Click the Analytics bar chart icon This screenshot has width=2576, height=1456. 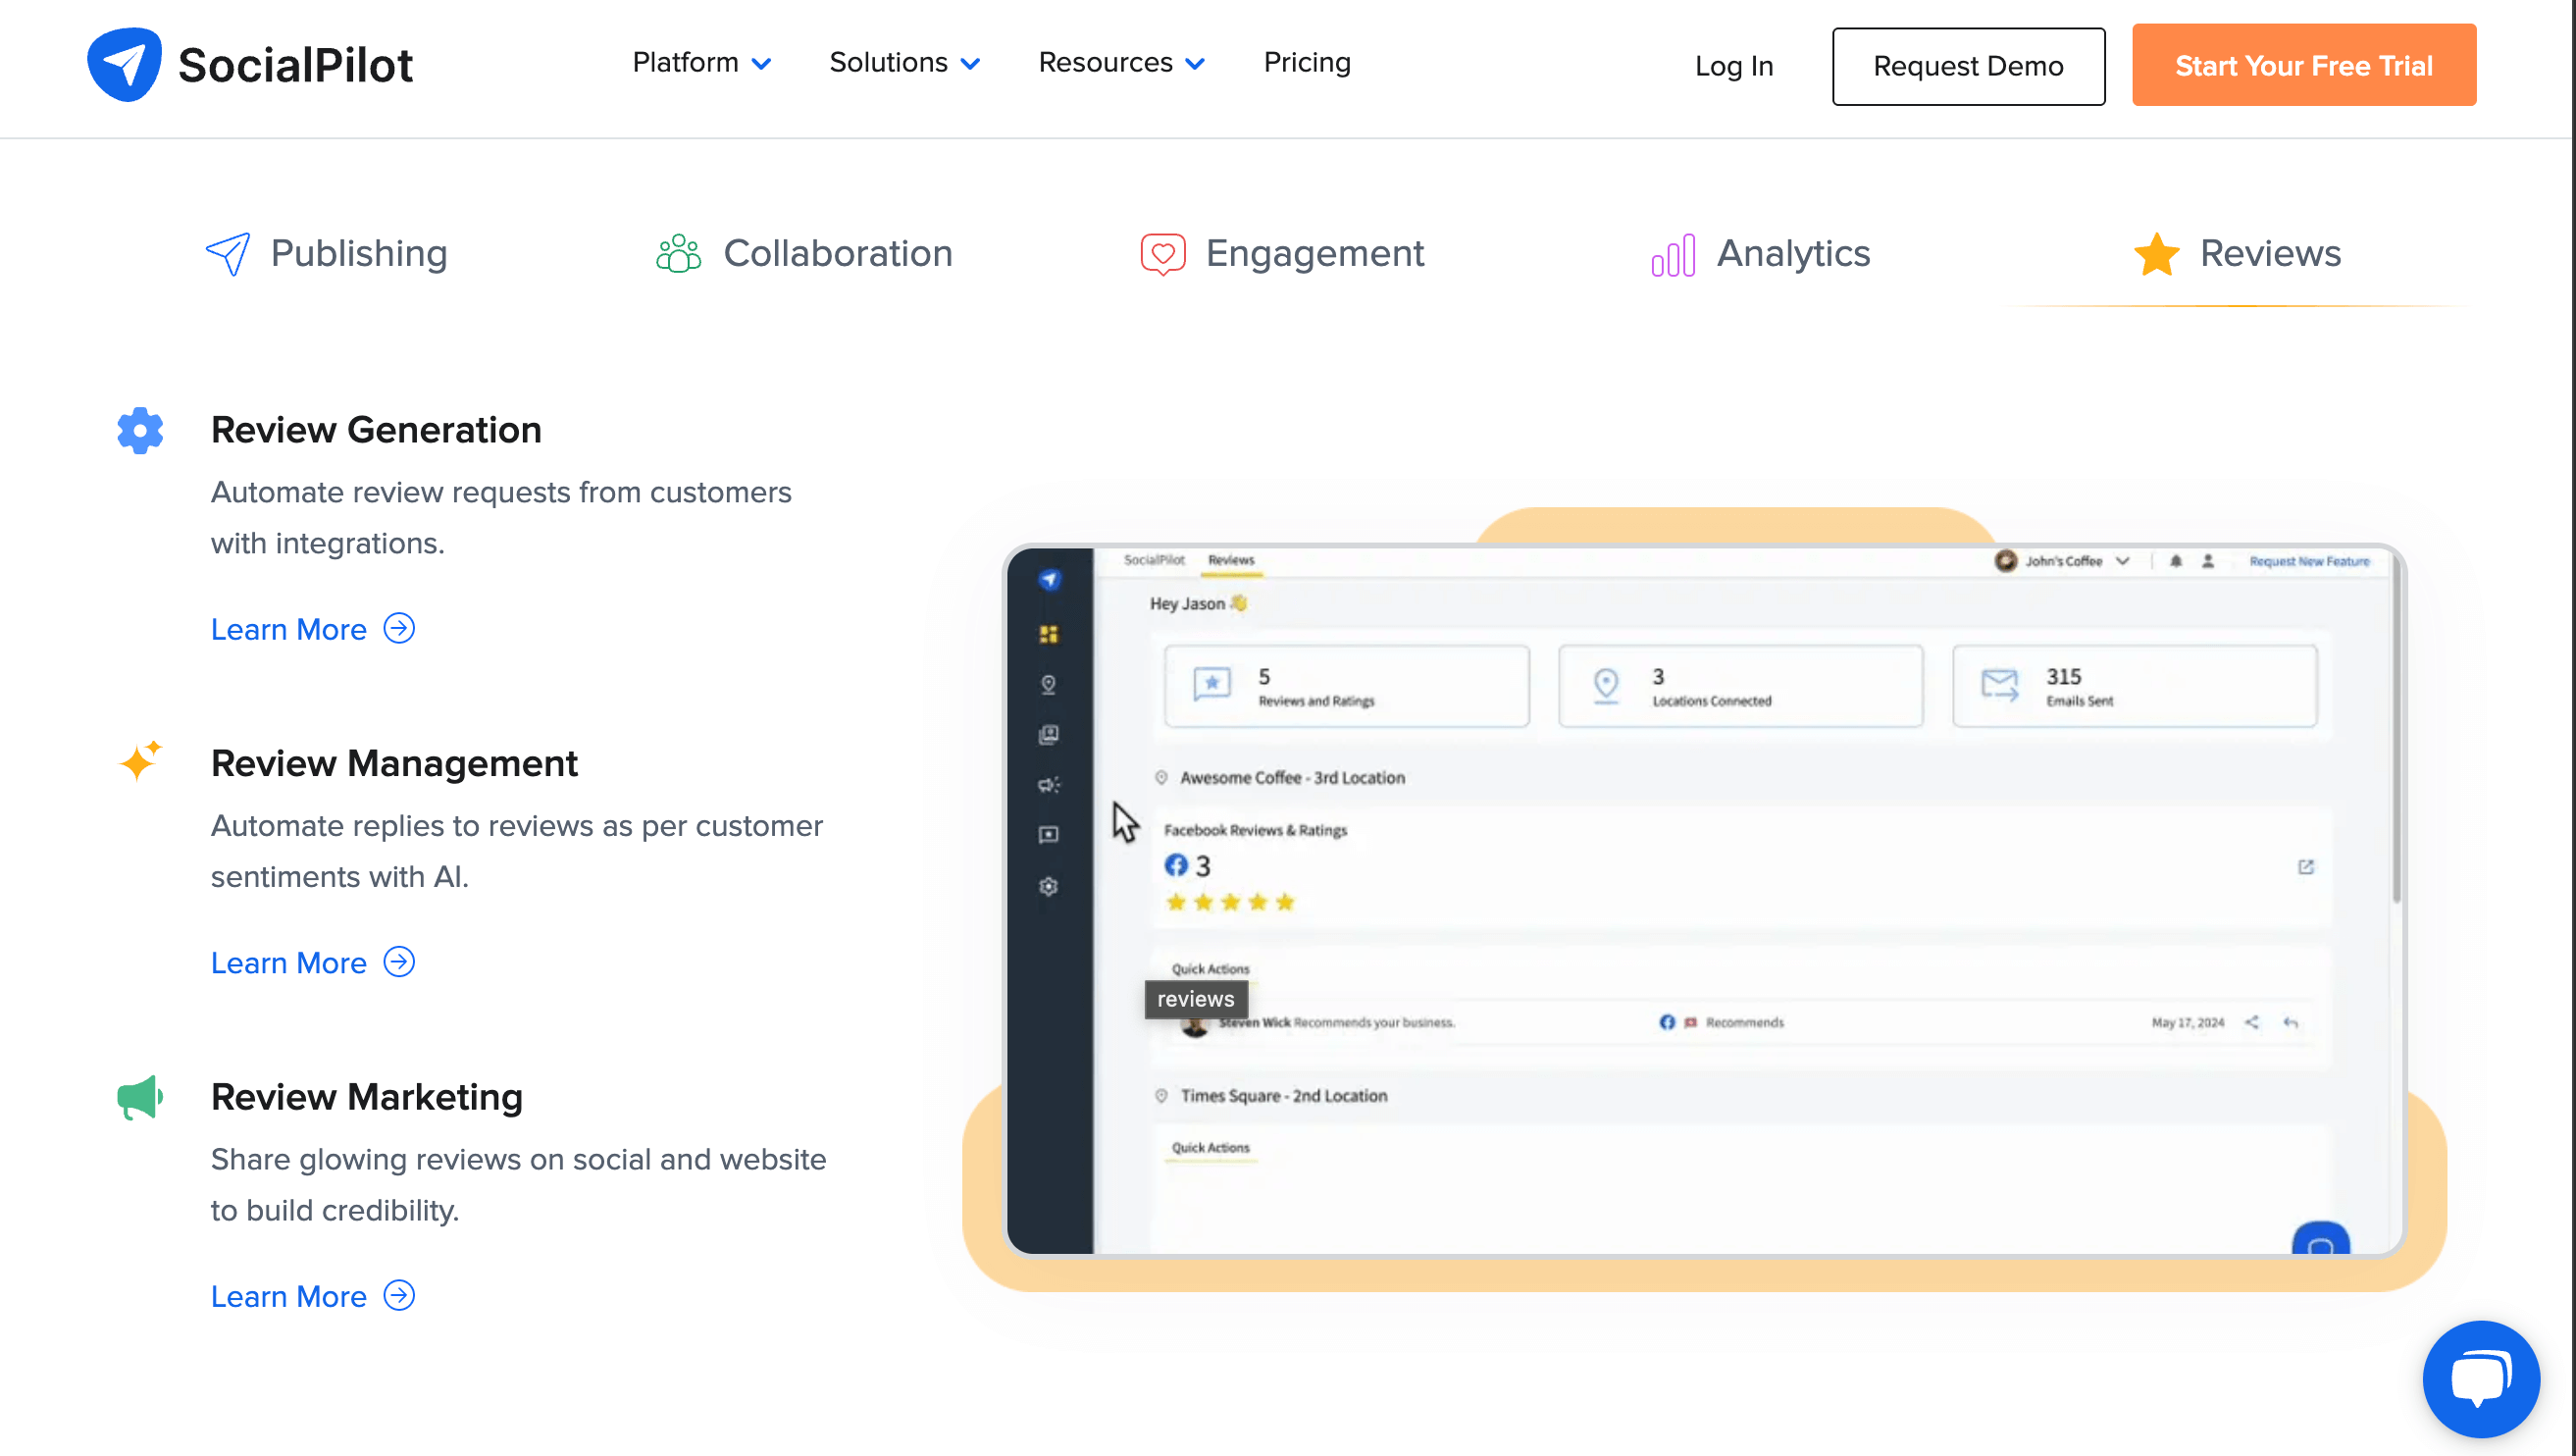click(x=1673, y=254)
